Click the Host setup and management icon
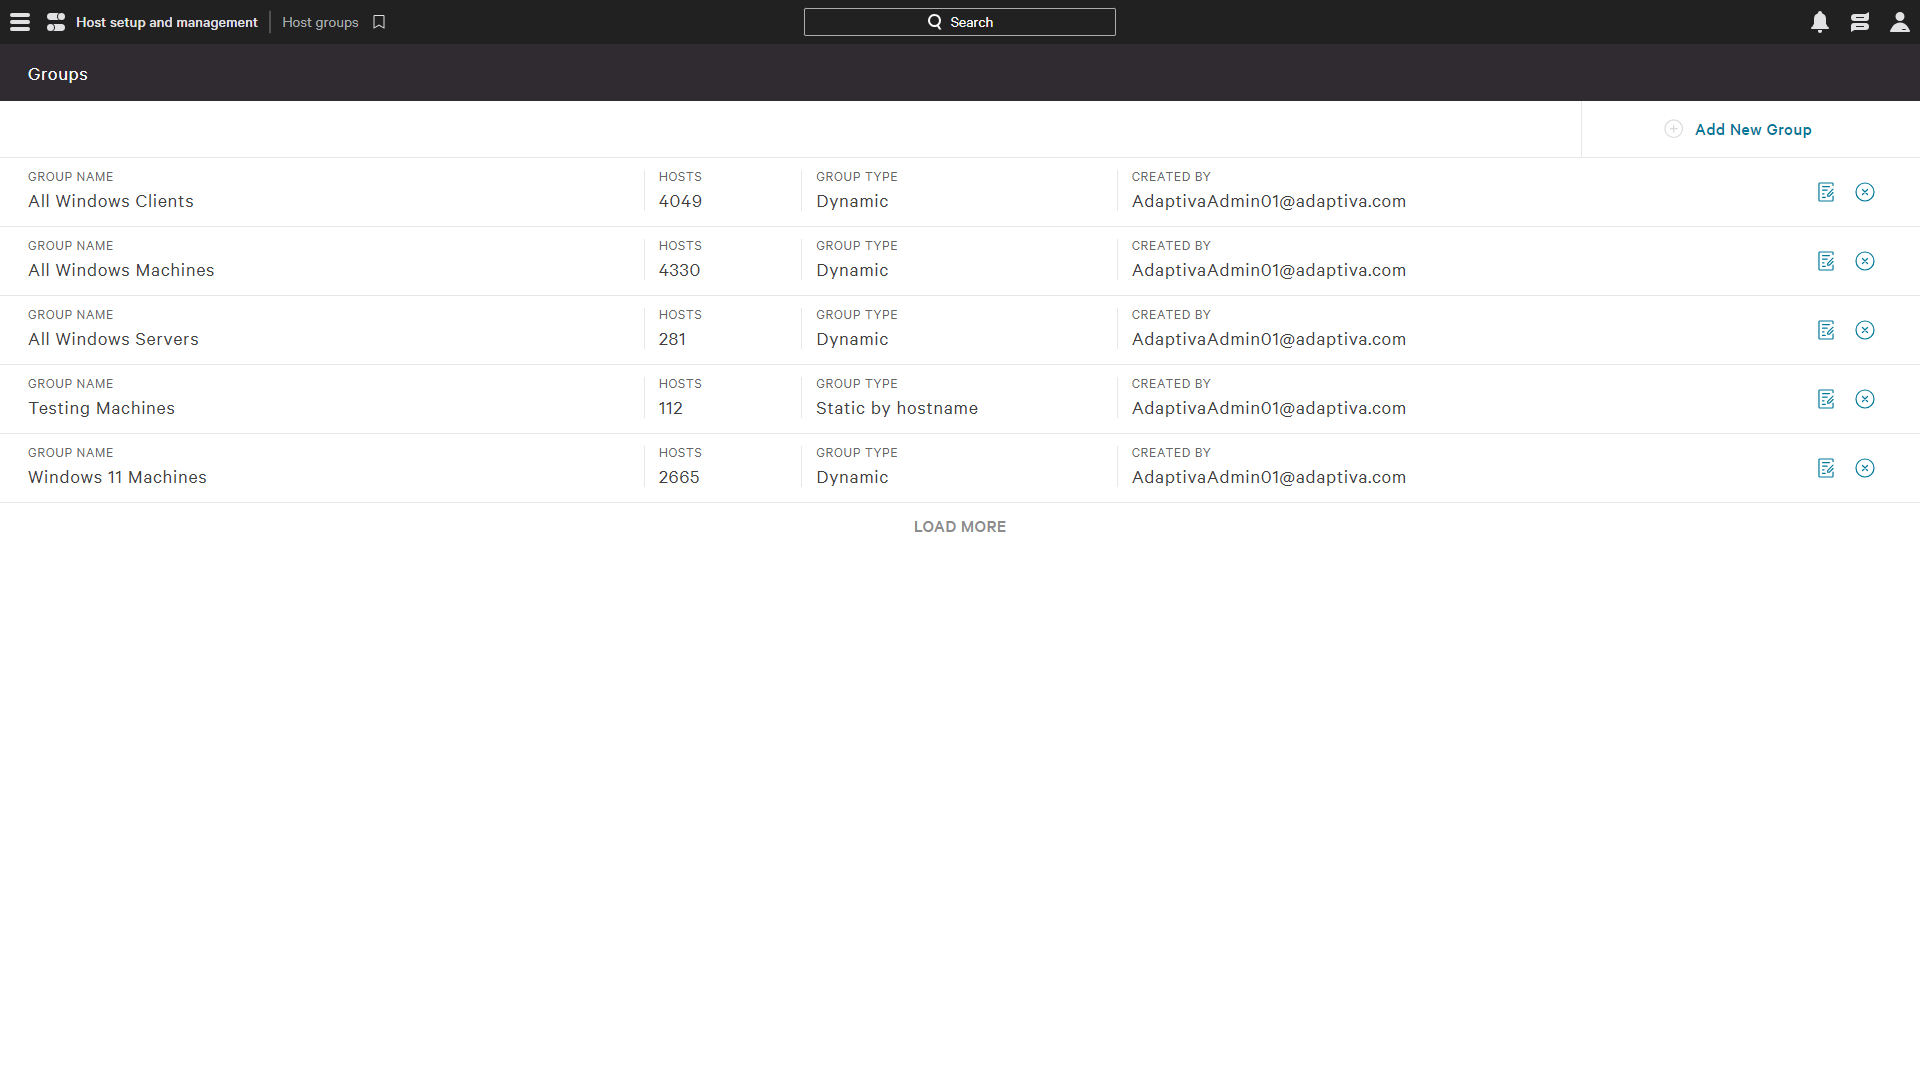This screenshot has height=1080, width=1920. click(x=56, y=22)
